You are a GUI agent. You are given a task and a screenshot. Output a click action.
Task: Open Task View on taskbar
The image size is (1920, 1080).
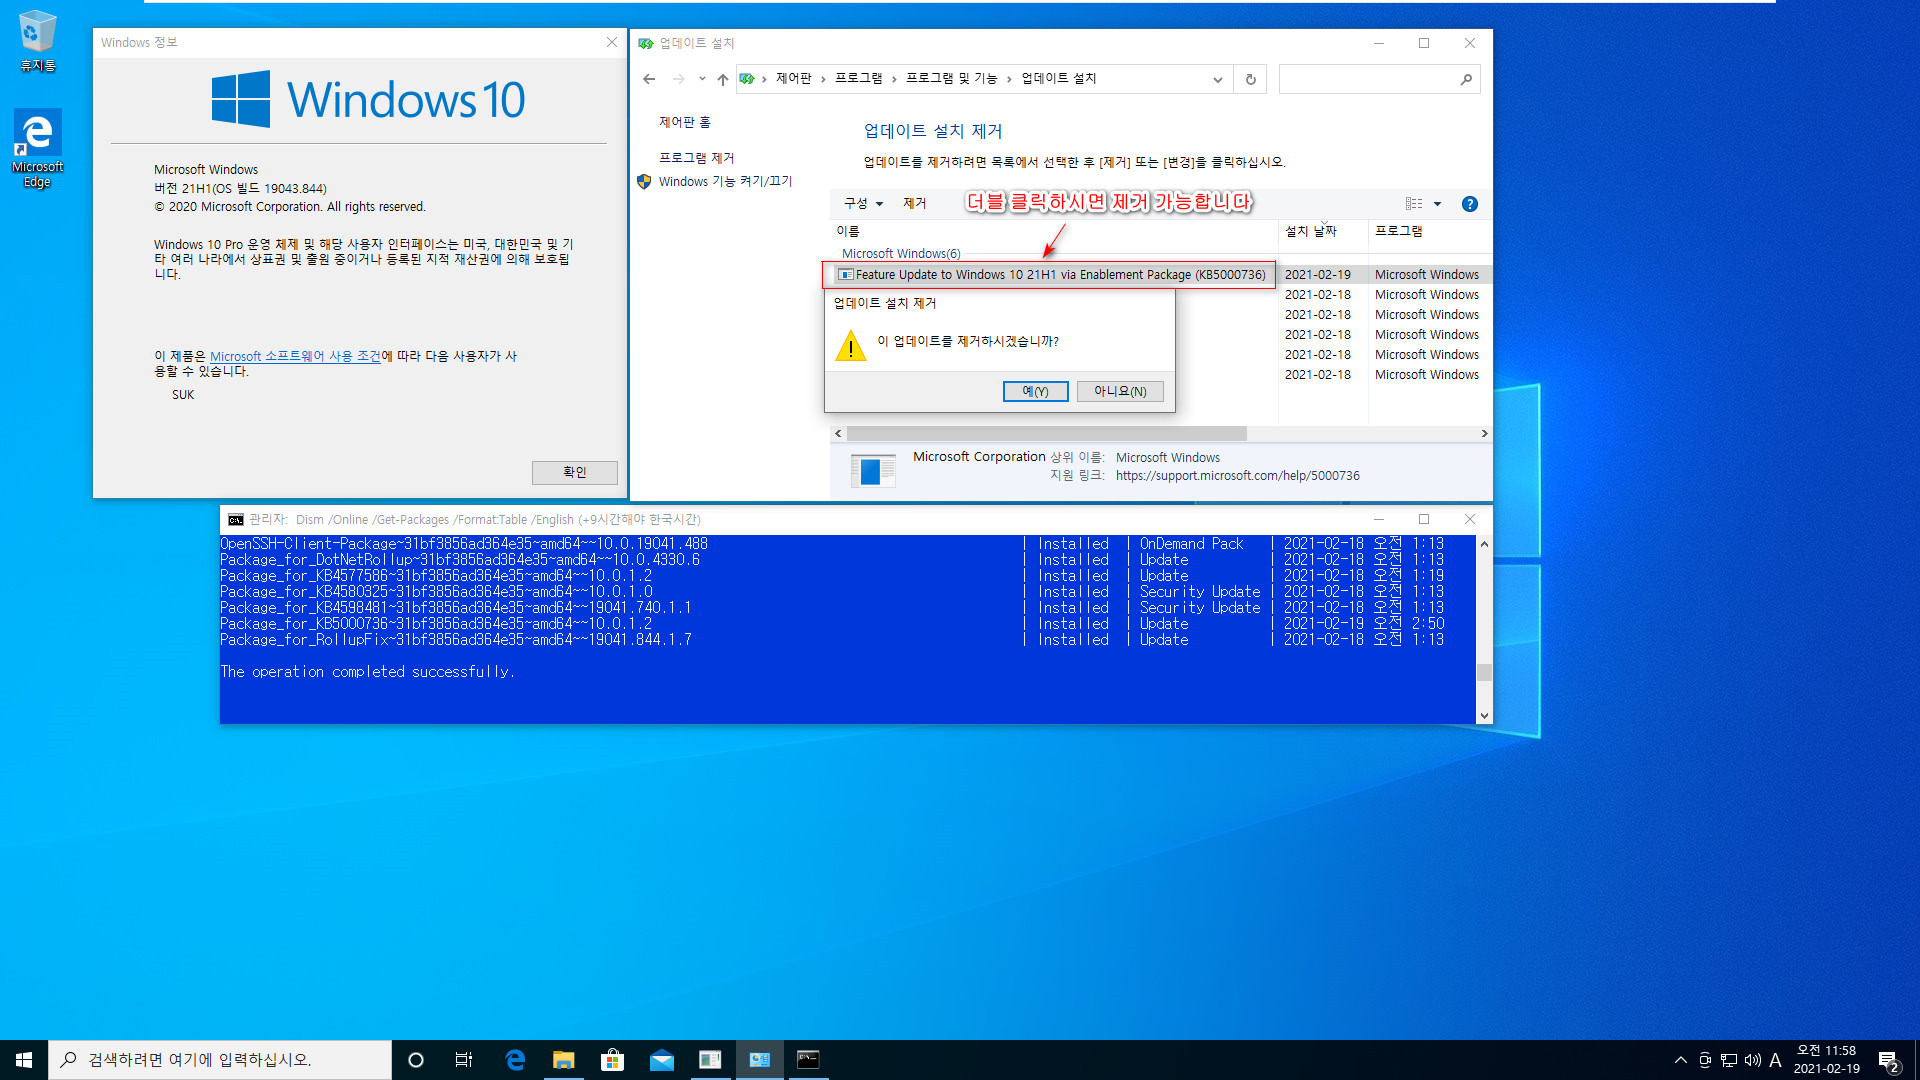464,1060
